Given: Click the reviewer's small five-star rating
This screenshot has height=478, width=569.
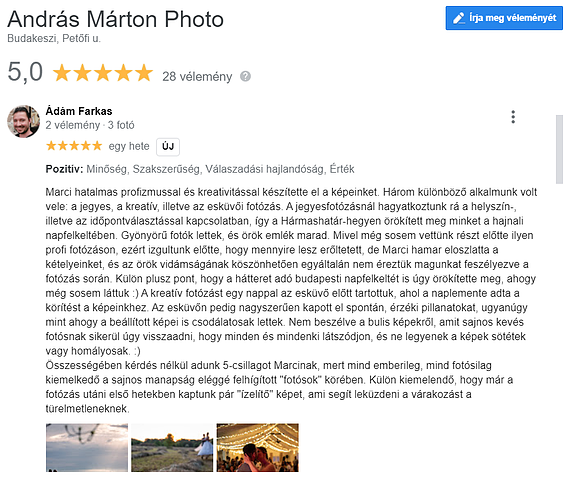Looking at the screenshot, I should [74, 146].
